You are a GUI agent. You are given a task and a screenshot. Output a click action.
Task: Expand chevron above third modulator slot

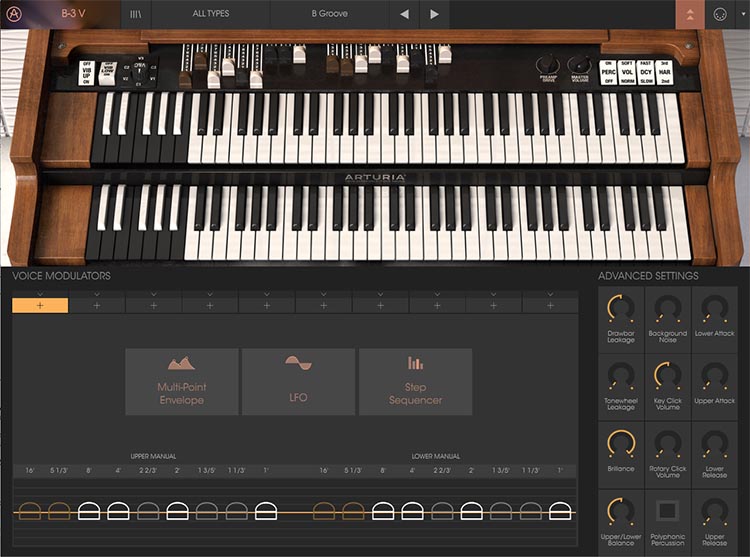coord(154,294)
